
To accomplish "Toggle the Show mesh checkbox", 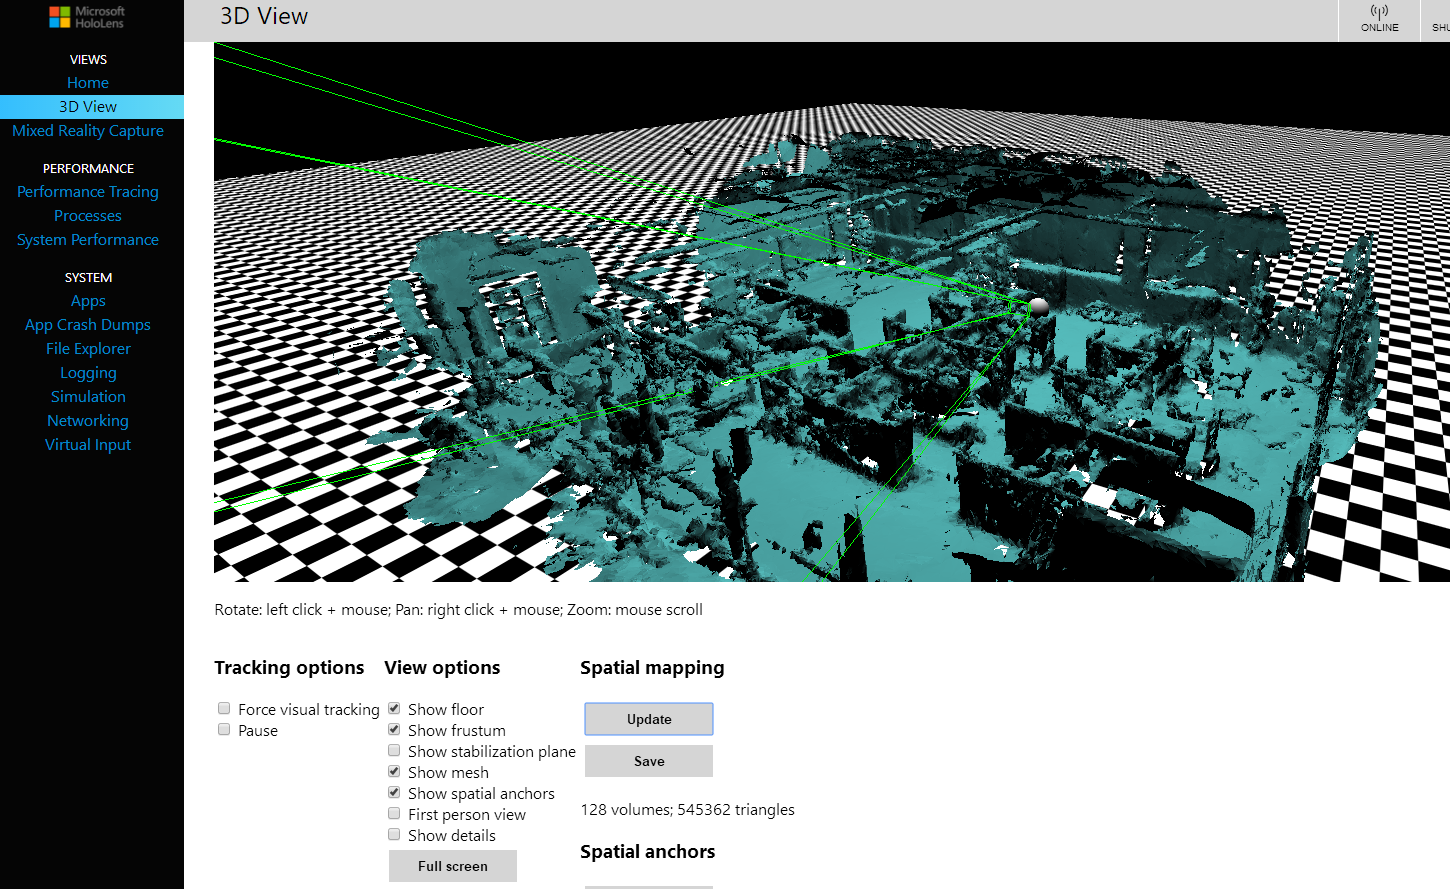I will 394,771.
